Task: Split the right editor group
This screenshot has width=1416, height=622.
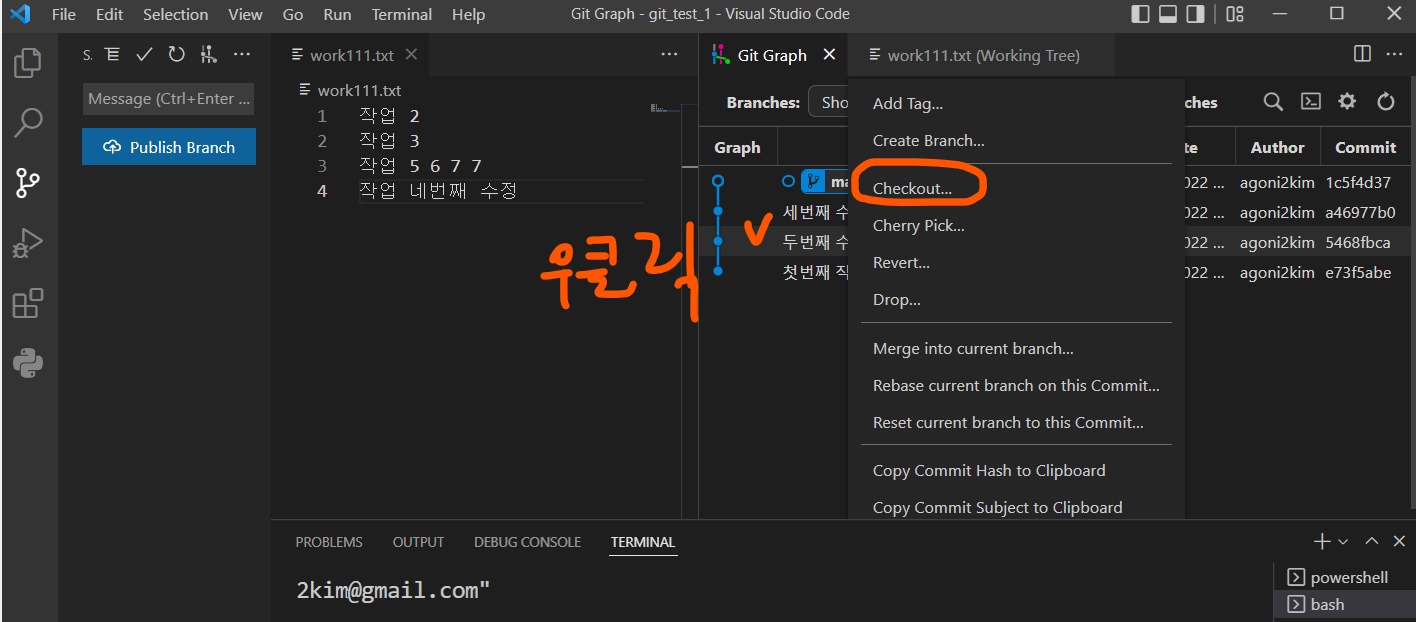Action: [x=1362, y=54]
